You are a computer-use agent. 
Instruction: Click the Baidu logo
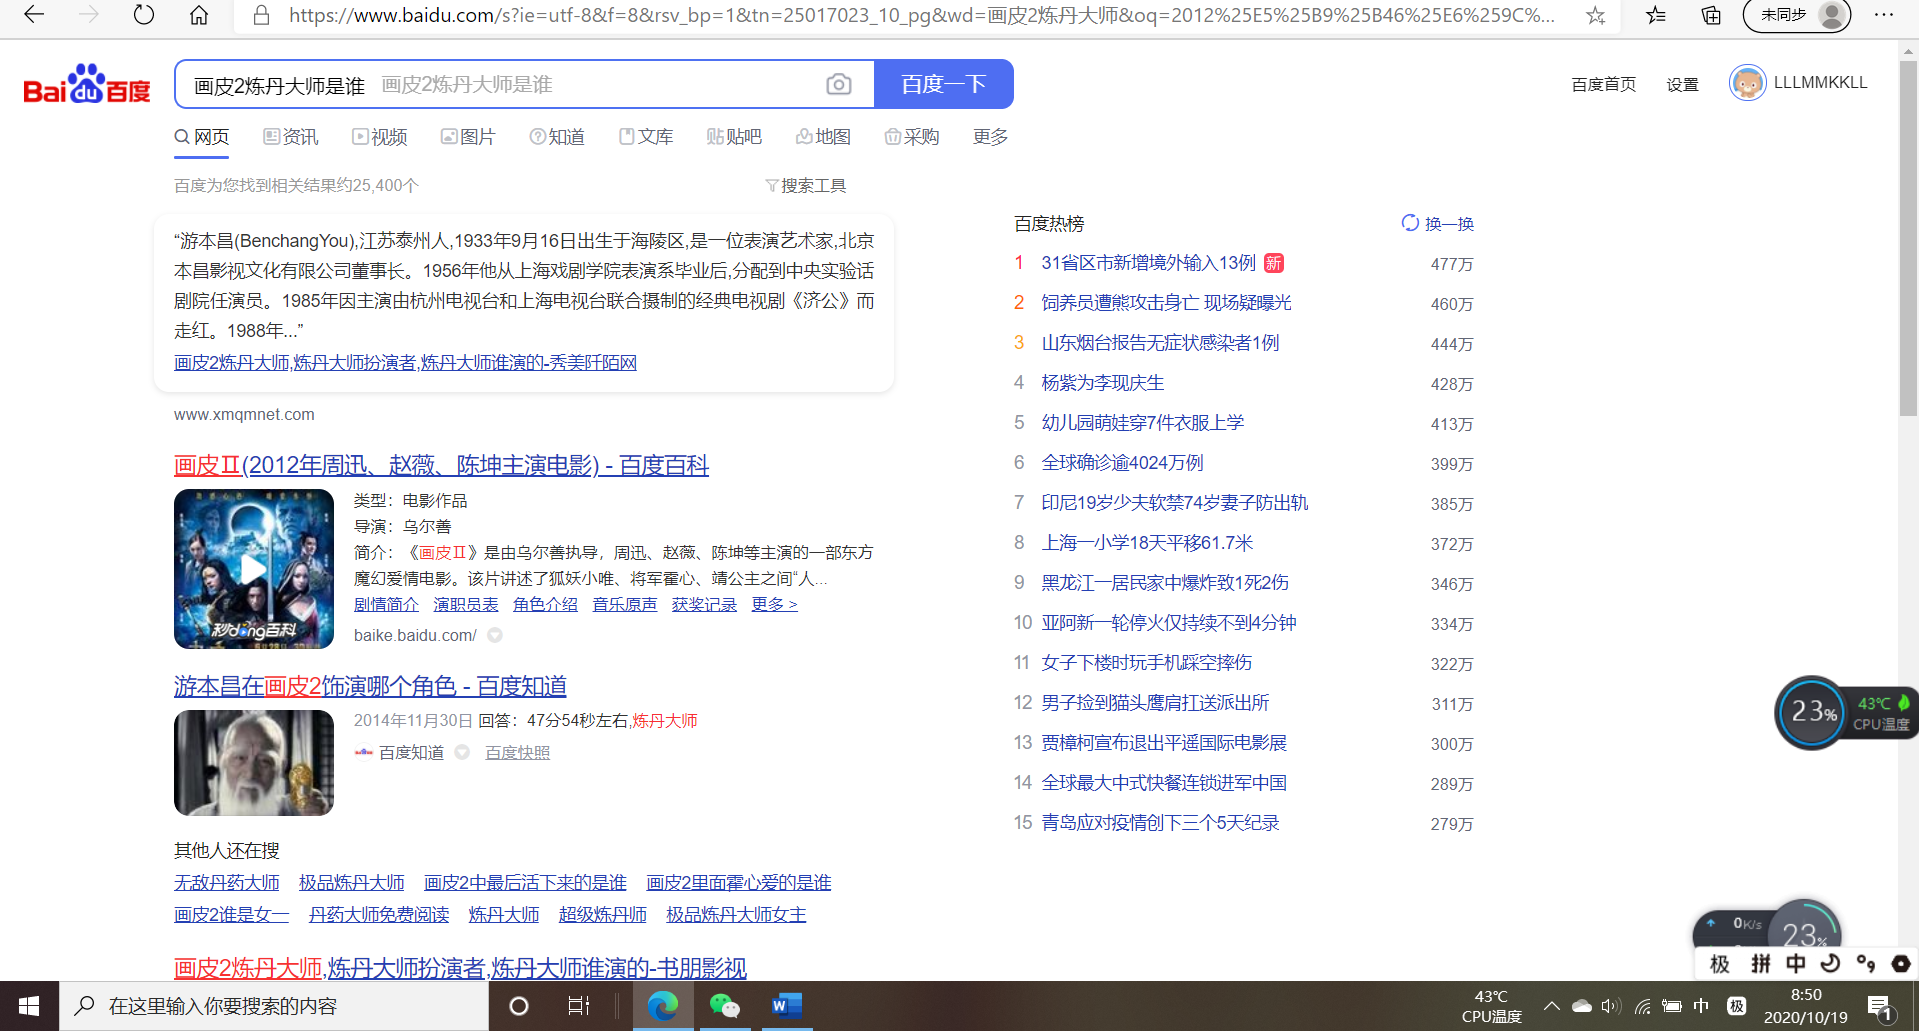(x=87, y=84)
